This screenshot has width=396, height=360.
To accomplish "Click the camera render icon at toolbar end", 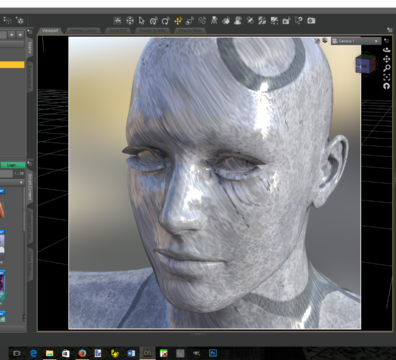I will click(311, 21).
